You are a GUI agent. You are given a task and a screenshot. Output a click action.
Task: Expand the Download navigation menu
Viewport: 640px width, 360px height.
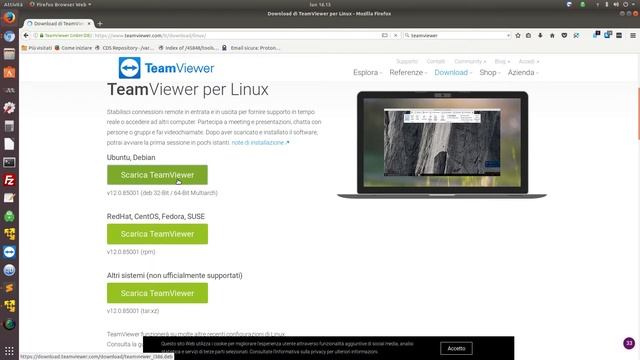(x=453, y=73)
